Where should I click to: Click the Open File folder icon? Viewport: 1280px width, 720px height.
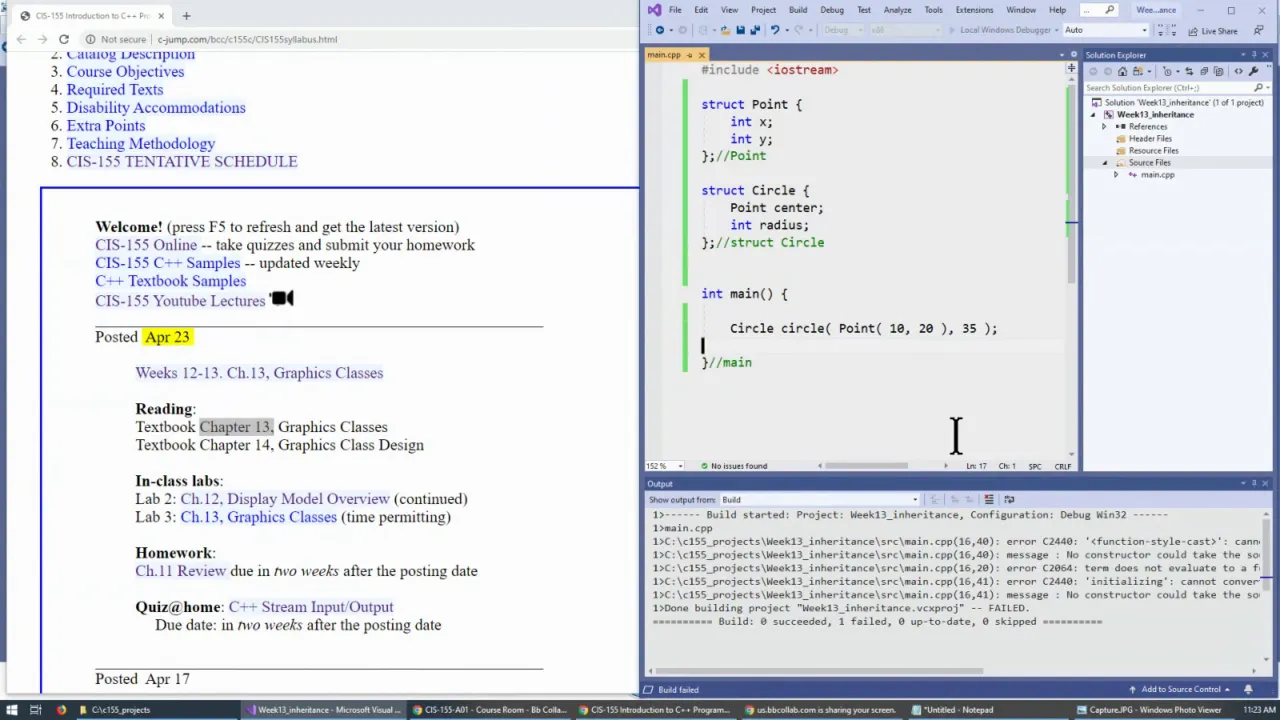pyautogui.click(x=725, y=30)
